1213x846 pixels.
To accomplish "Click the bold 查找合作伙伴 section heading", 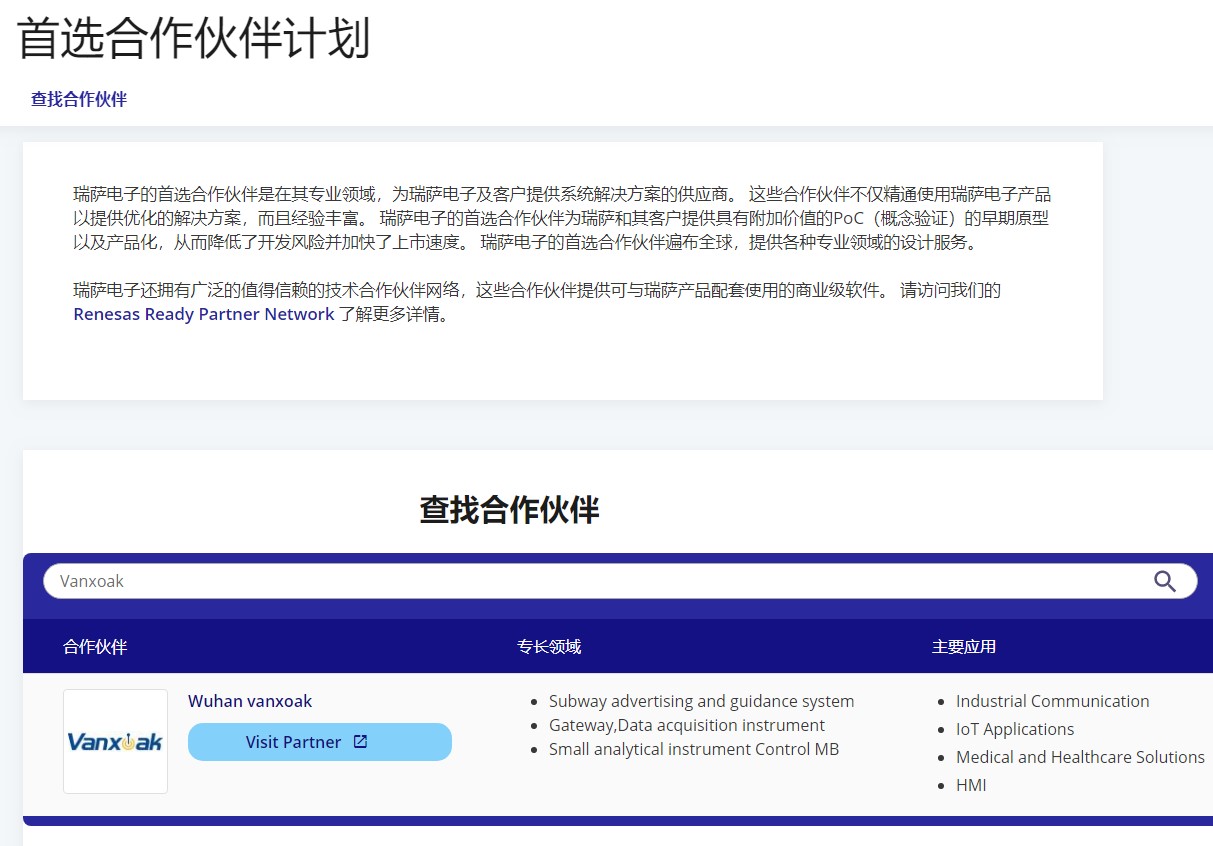I will coord(509,510).
